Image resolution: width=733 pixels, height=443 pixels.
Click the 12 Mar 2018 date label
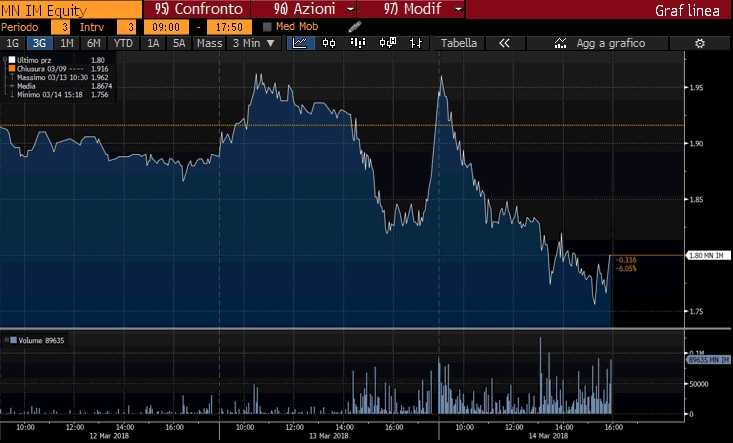pyautogui.click(x=109, y=436)
